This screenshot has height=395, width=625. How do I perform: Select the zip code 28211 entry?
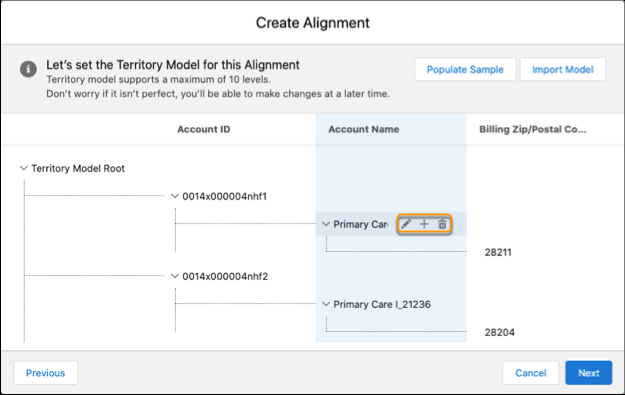[x=498, y=252]
